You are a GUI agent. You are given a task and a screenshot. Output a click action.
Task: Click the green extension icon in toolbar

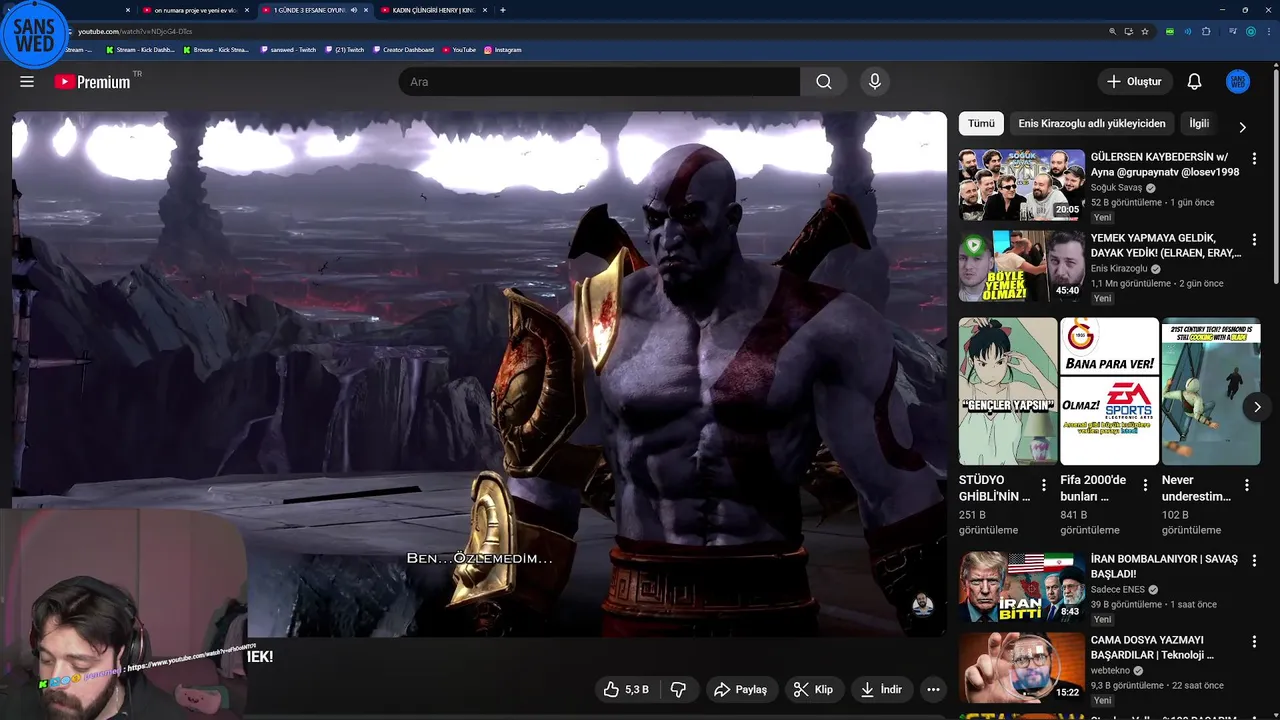coord(1170,31)
